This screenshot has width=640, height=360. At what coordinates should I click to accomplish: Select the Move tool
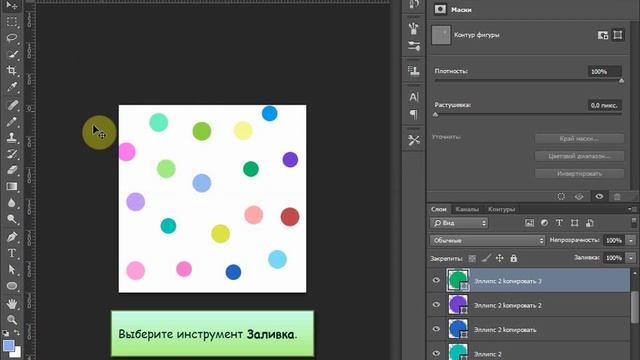pos(12,6)
